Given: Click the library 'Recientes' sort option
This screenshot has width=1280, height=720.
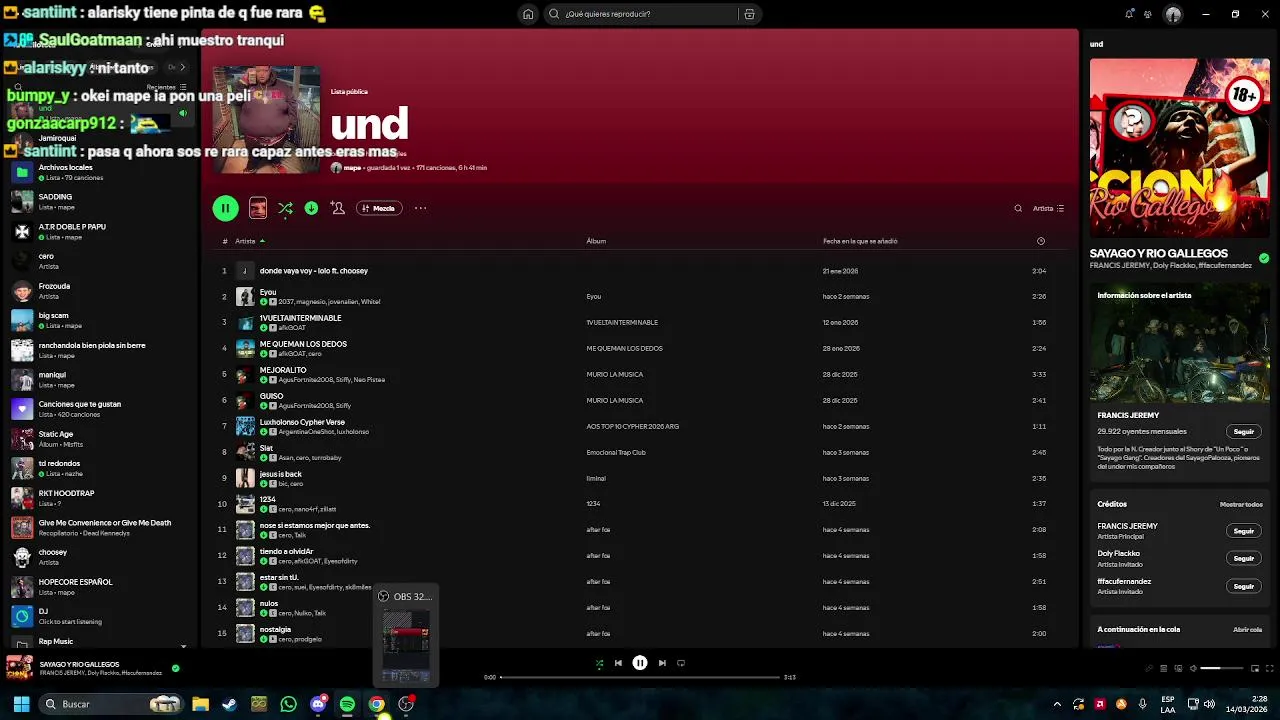Looking at the screenshot, I should [x=166, y=87].
